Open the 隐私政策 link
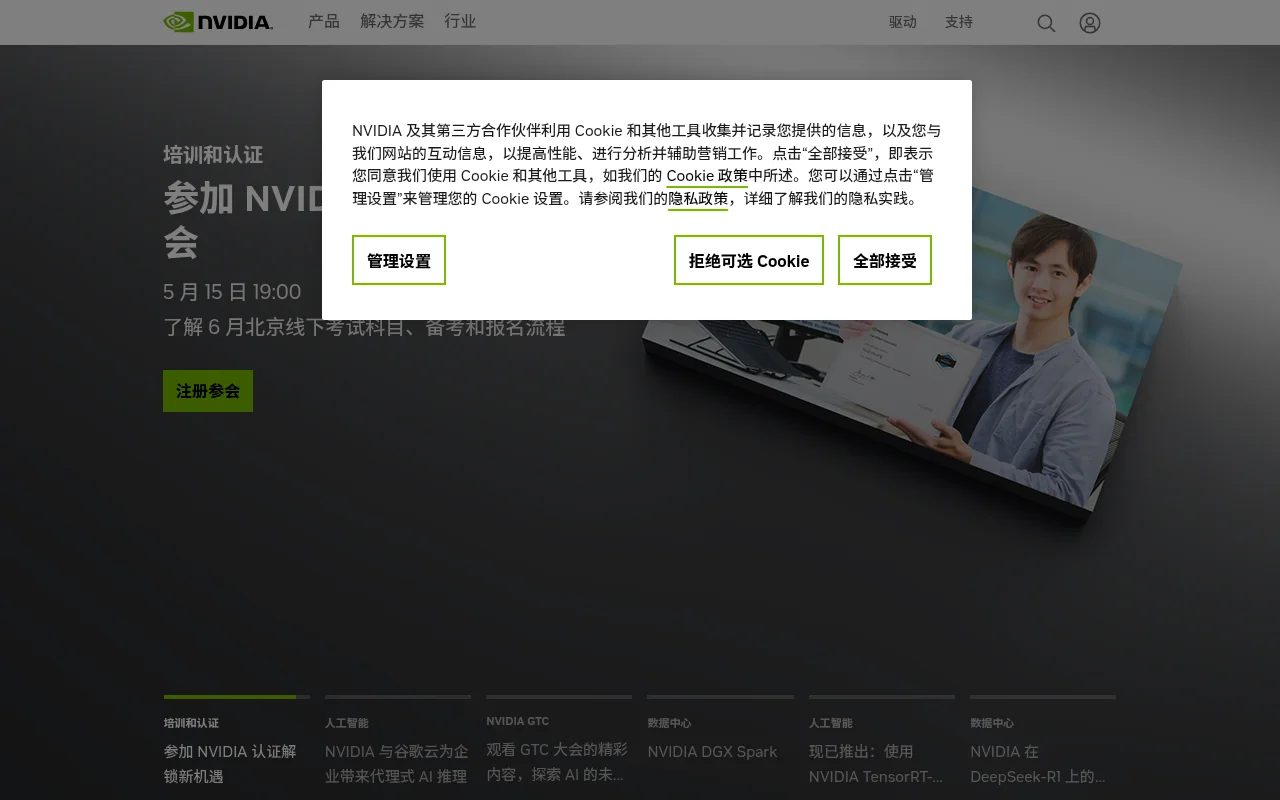 [698, 198]
